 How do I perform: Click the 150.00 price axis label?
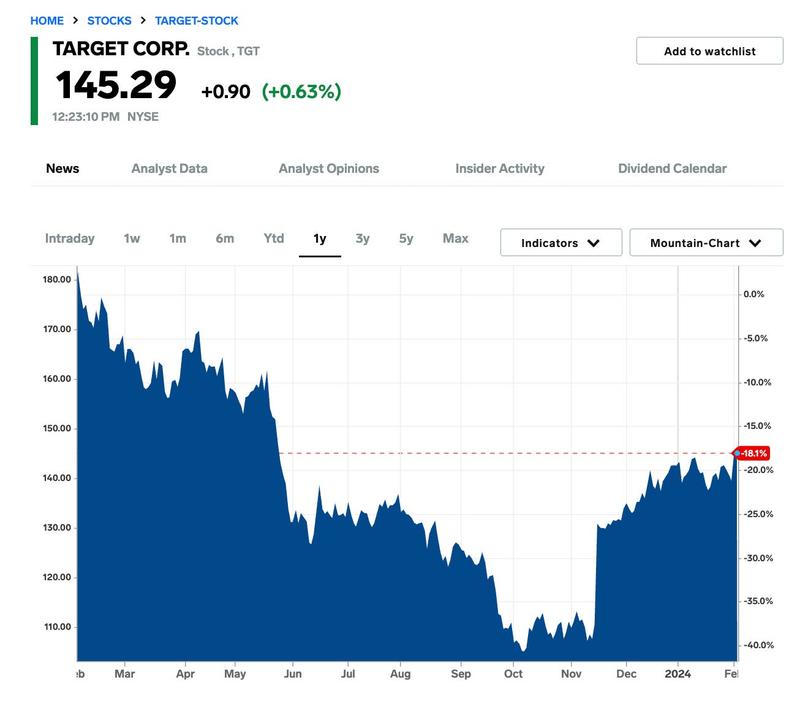coord(57,429)
